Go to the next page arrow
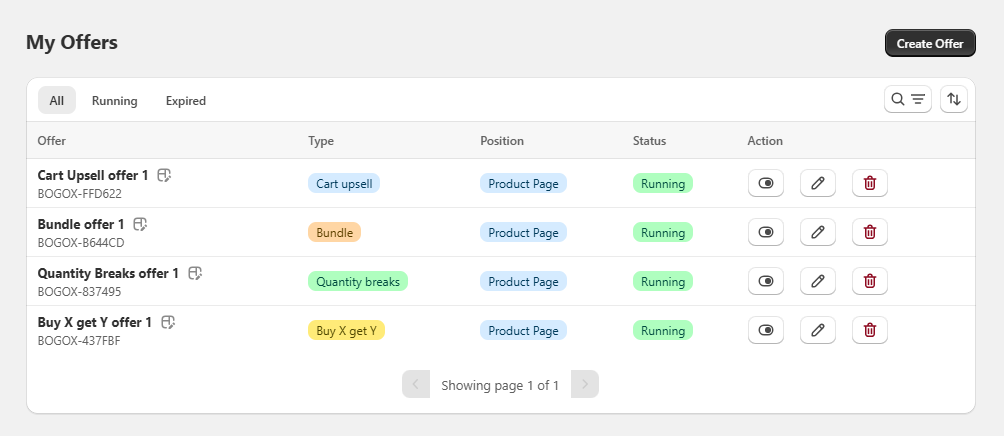Screen dimensions: 1004x436 [585, 384]
